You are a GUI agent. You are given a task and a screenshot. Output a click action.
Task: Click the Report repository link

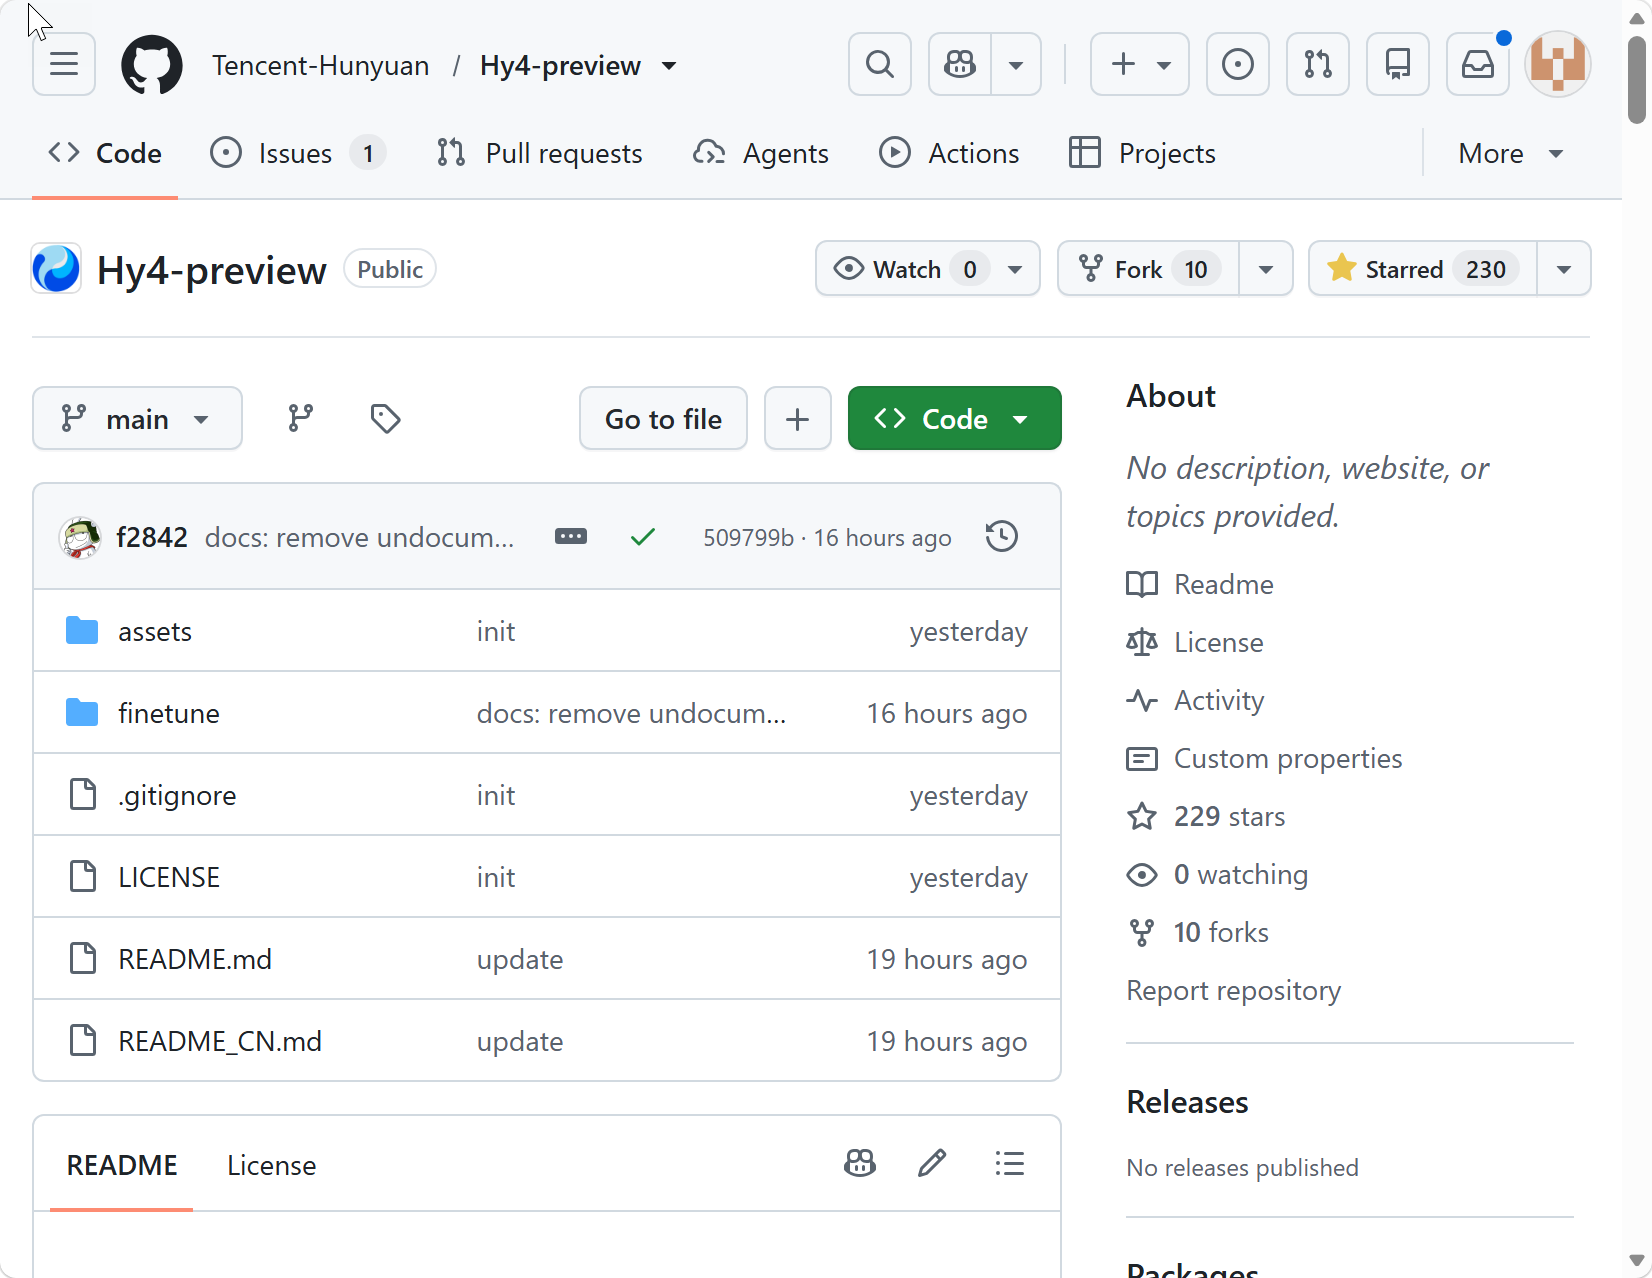(x=1234, y=991)
